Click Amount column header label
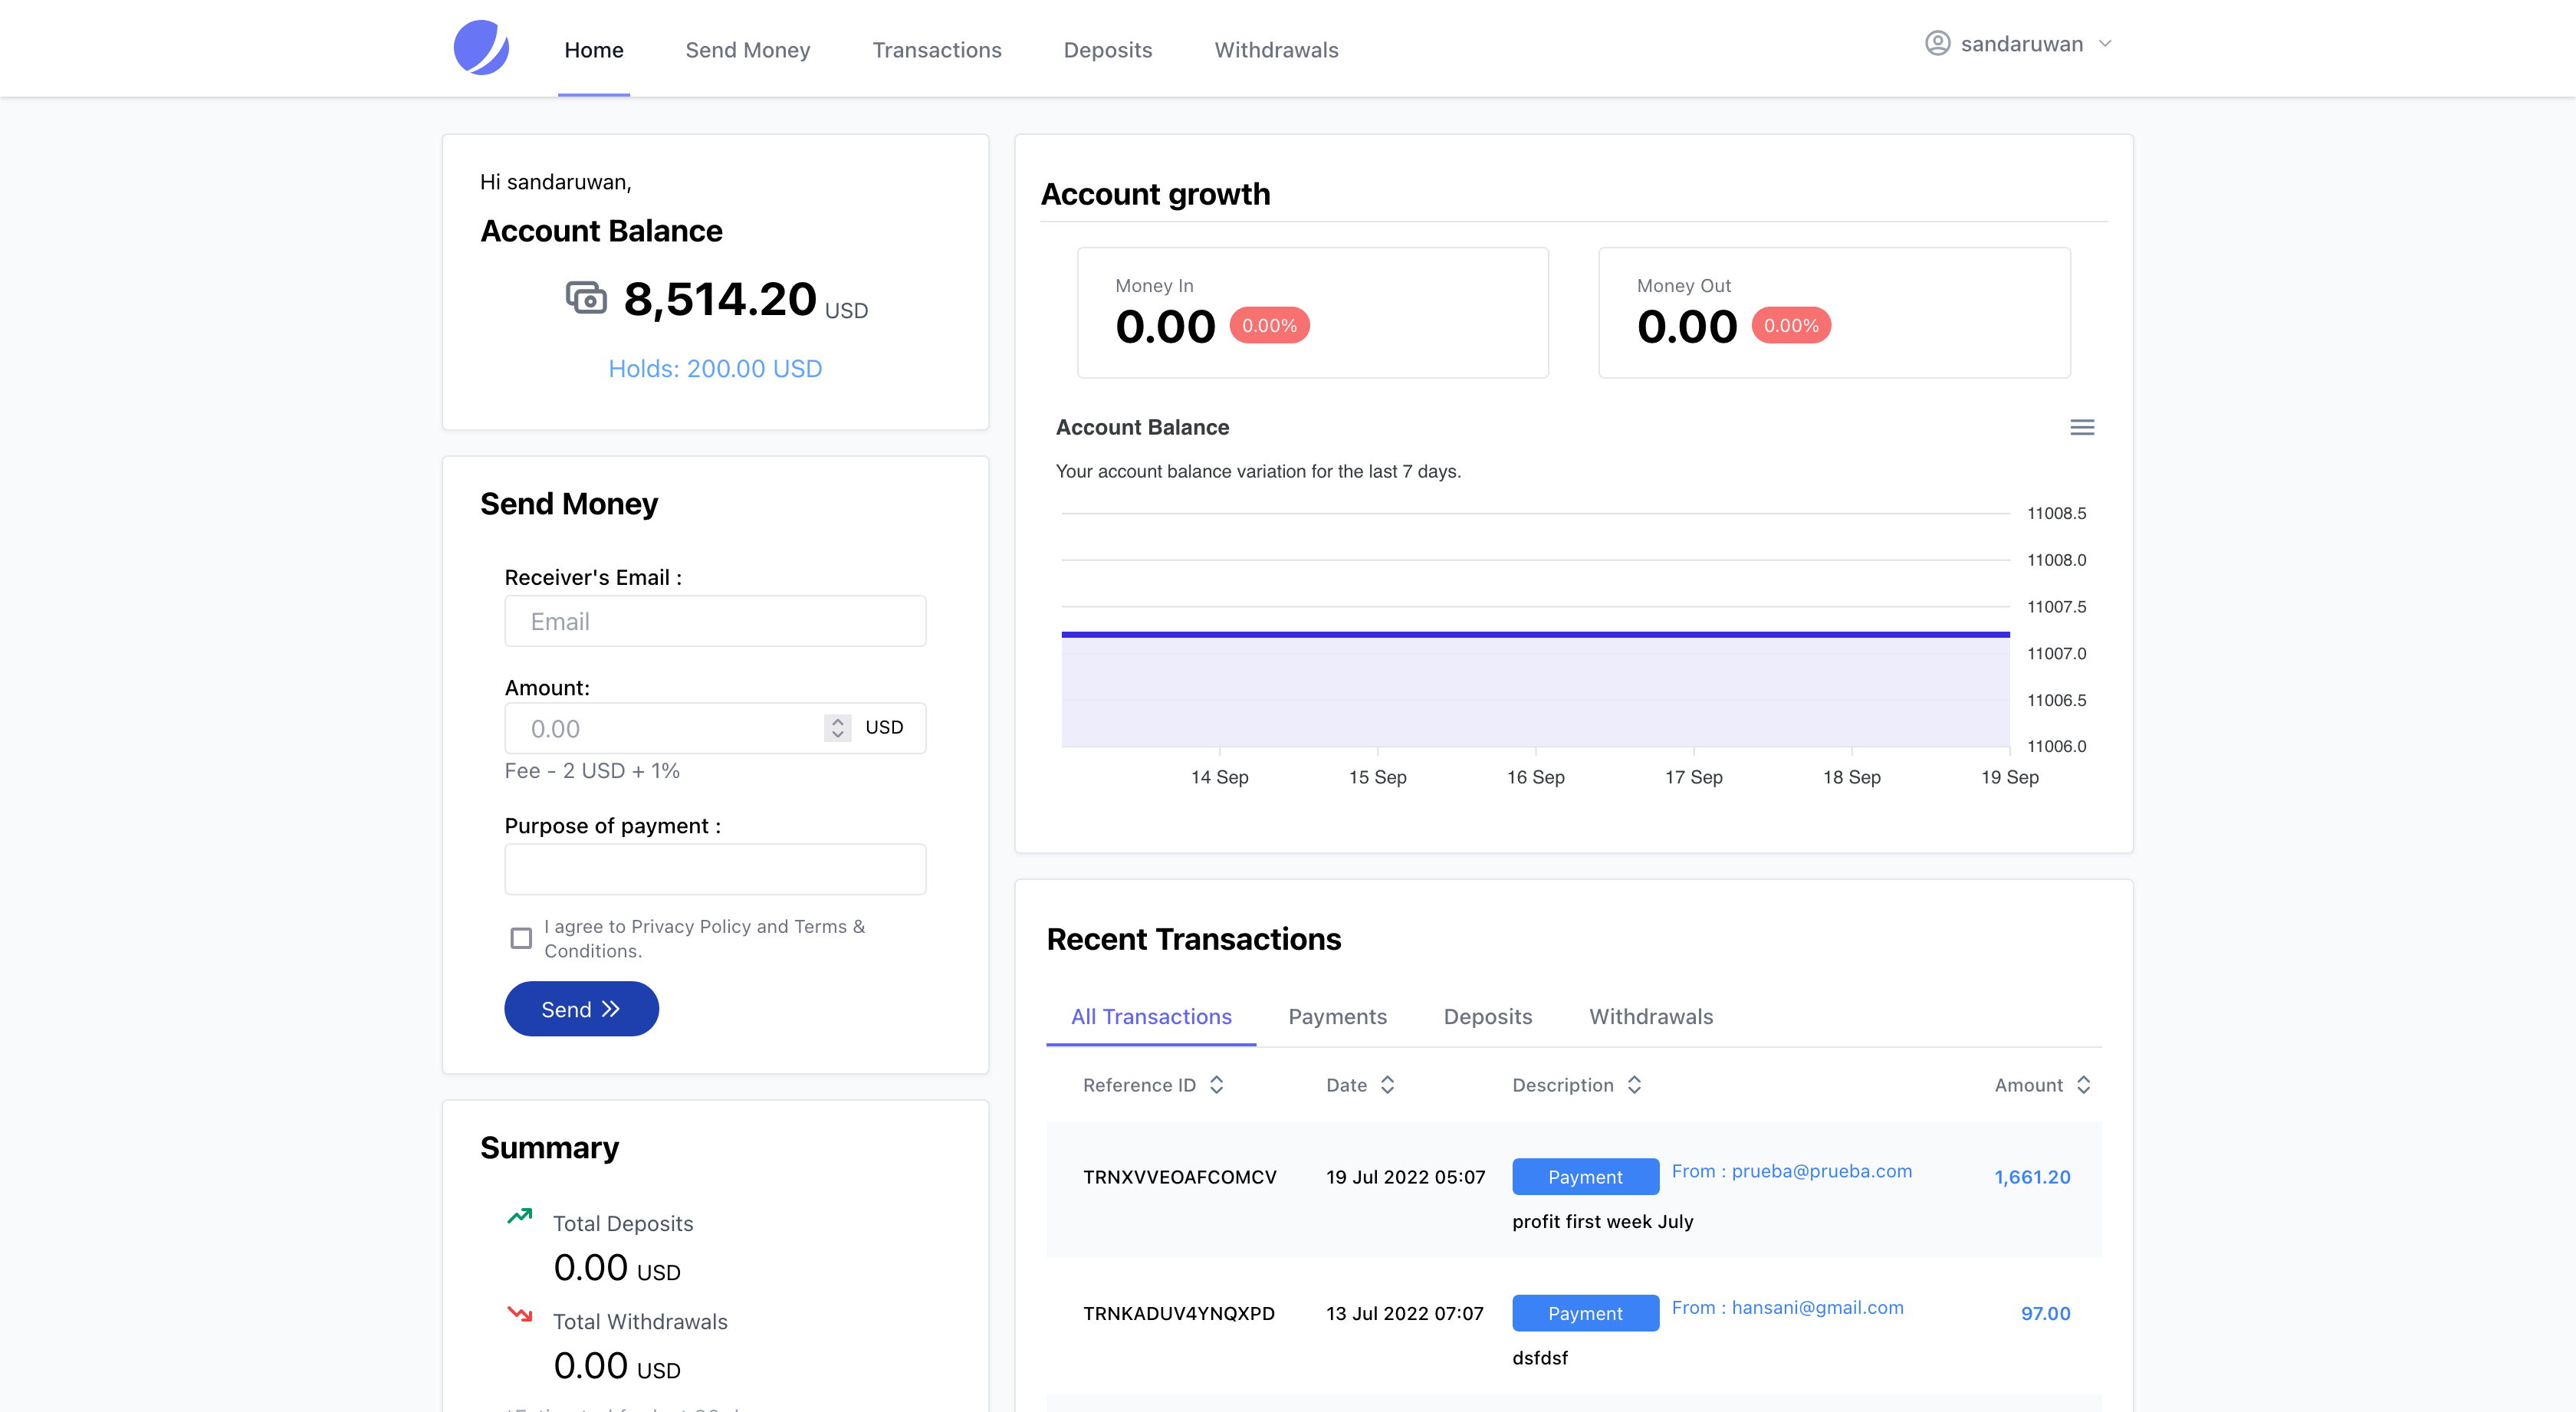 2028,1085
